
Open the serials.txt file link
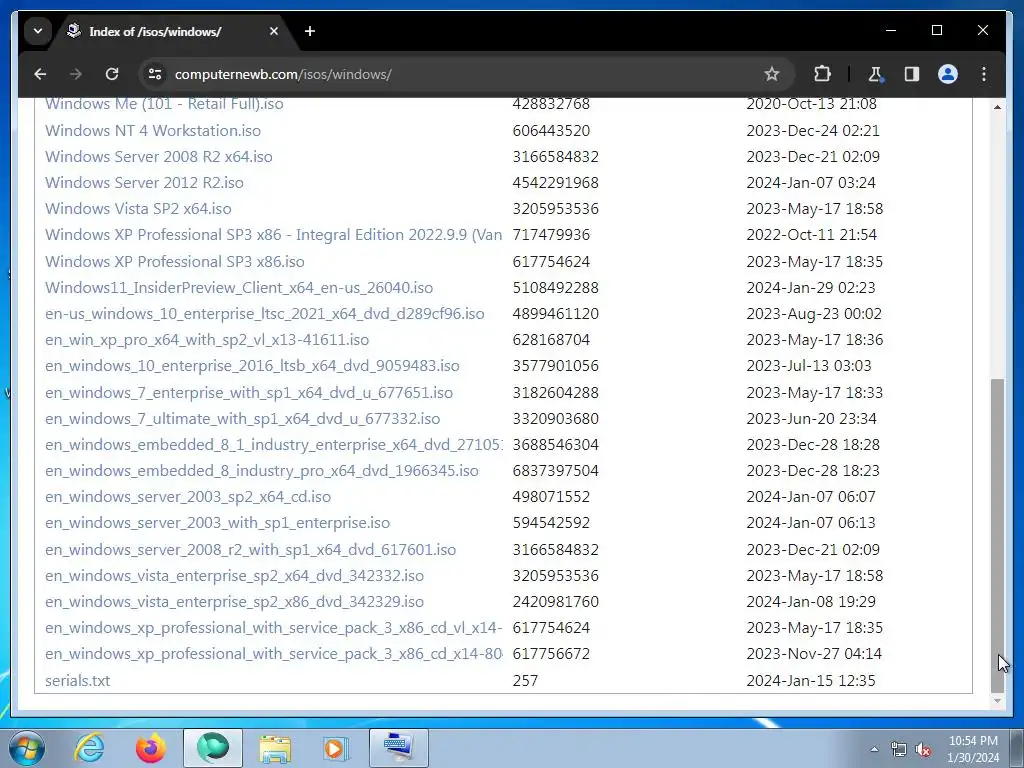[x=78, y=680]
